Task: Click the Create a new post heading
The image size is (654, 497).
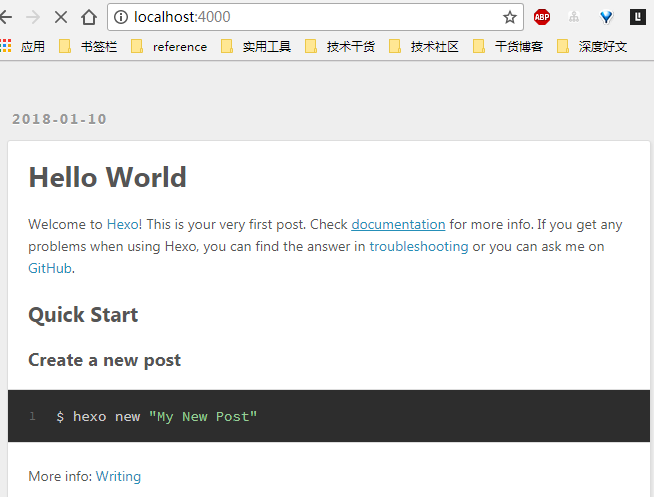Action: [104, 360]
